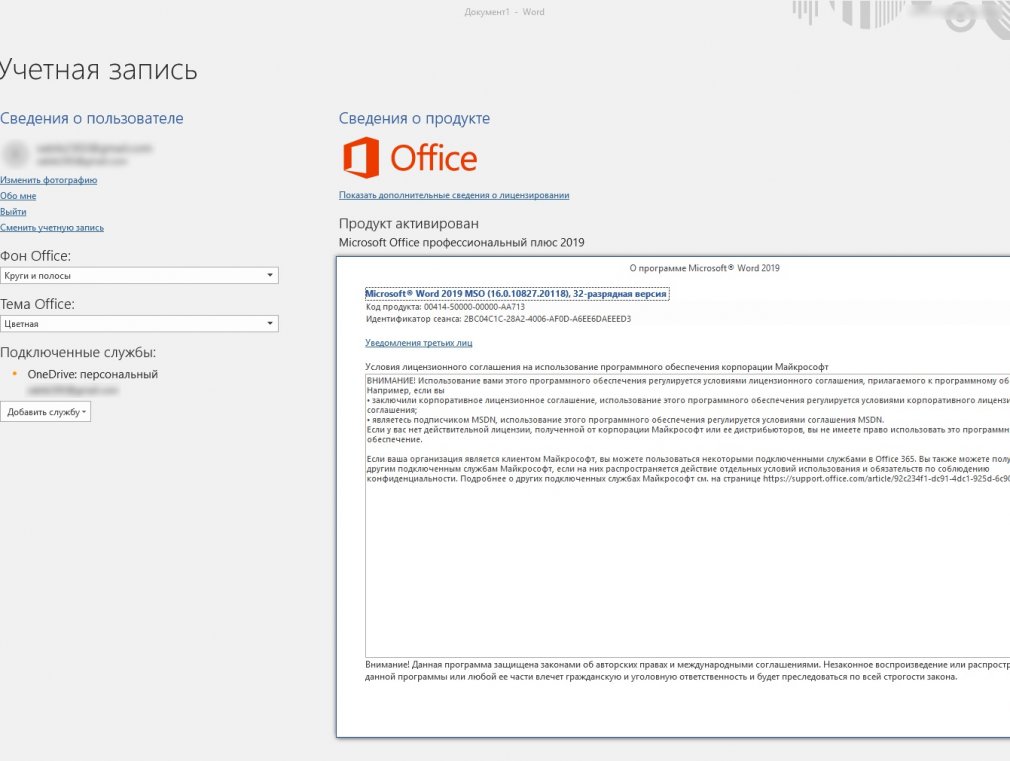Click the 'Сведения о продукте' heading
This screenshot has width=1010, height=761.
414,119
